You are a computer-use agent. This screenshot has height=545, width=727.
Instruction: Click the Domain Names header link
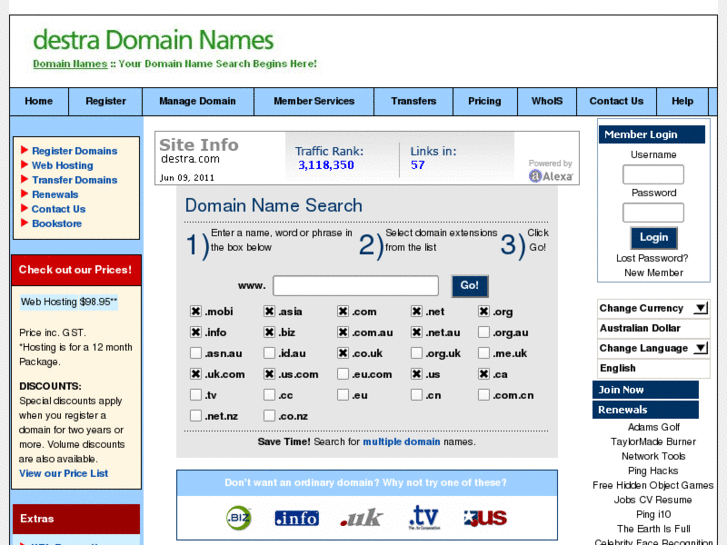[x=70, y=64]
